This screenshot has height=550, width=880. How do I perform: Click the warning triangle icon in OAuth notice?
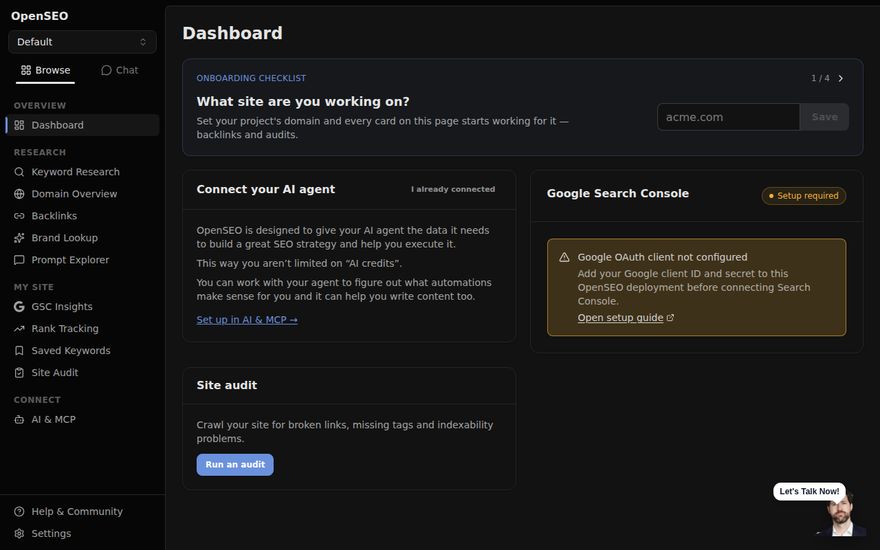[x=564, y=257]
